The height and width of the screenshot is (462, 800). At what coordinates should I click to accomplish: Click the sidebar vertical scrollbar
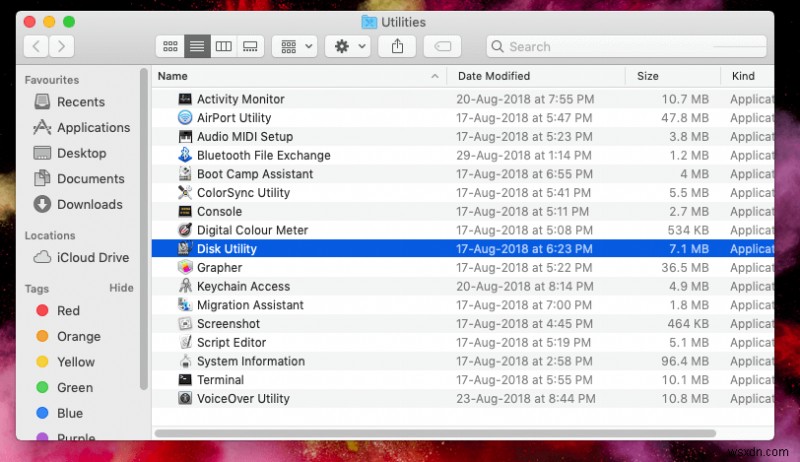point(143,229)
